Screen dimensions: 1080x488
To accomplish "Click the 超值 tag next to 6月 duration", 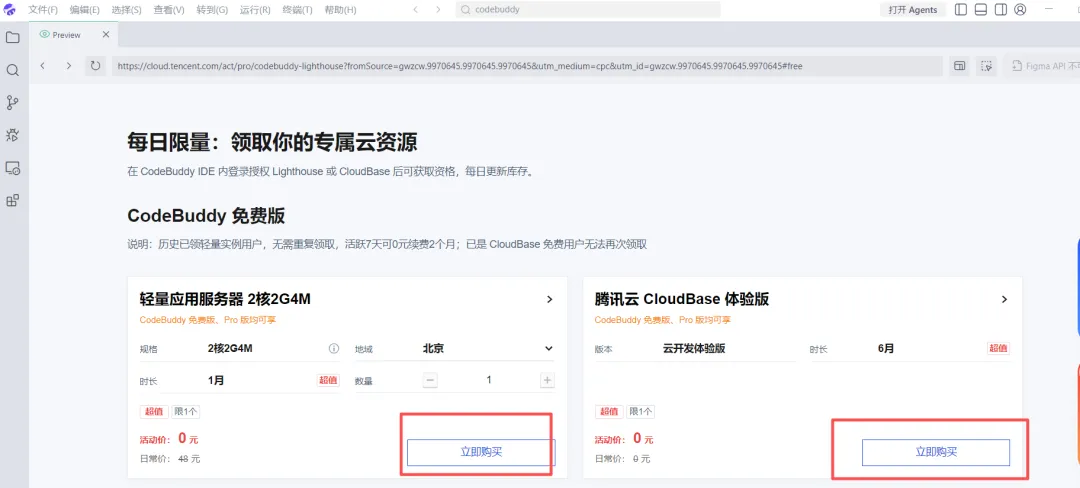I will (x=999, y=348).
